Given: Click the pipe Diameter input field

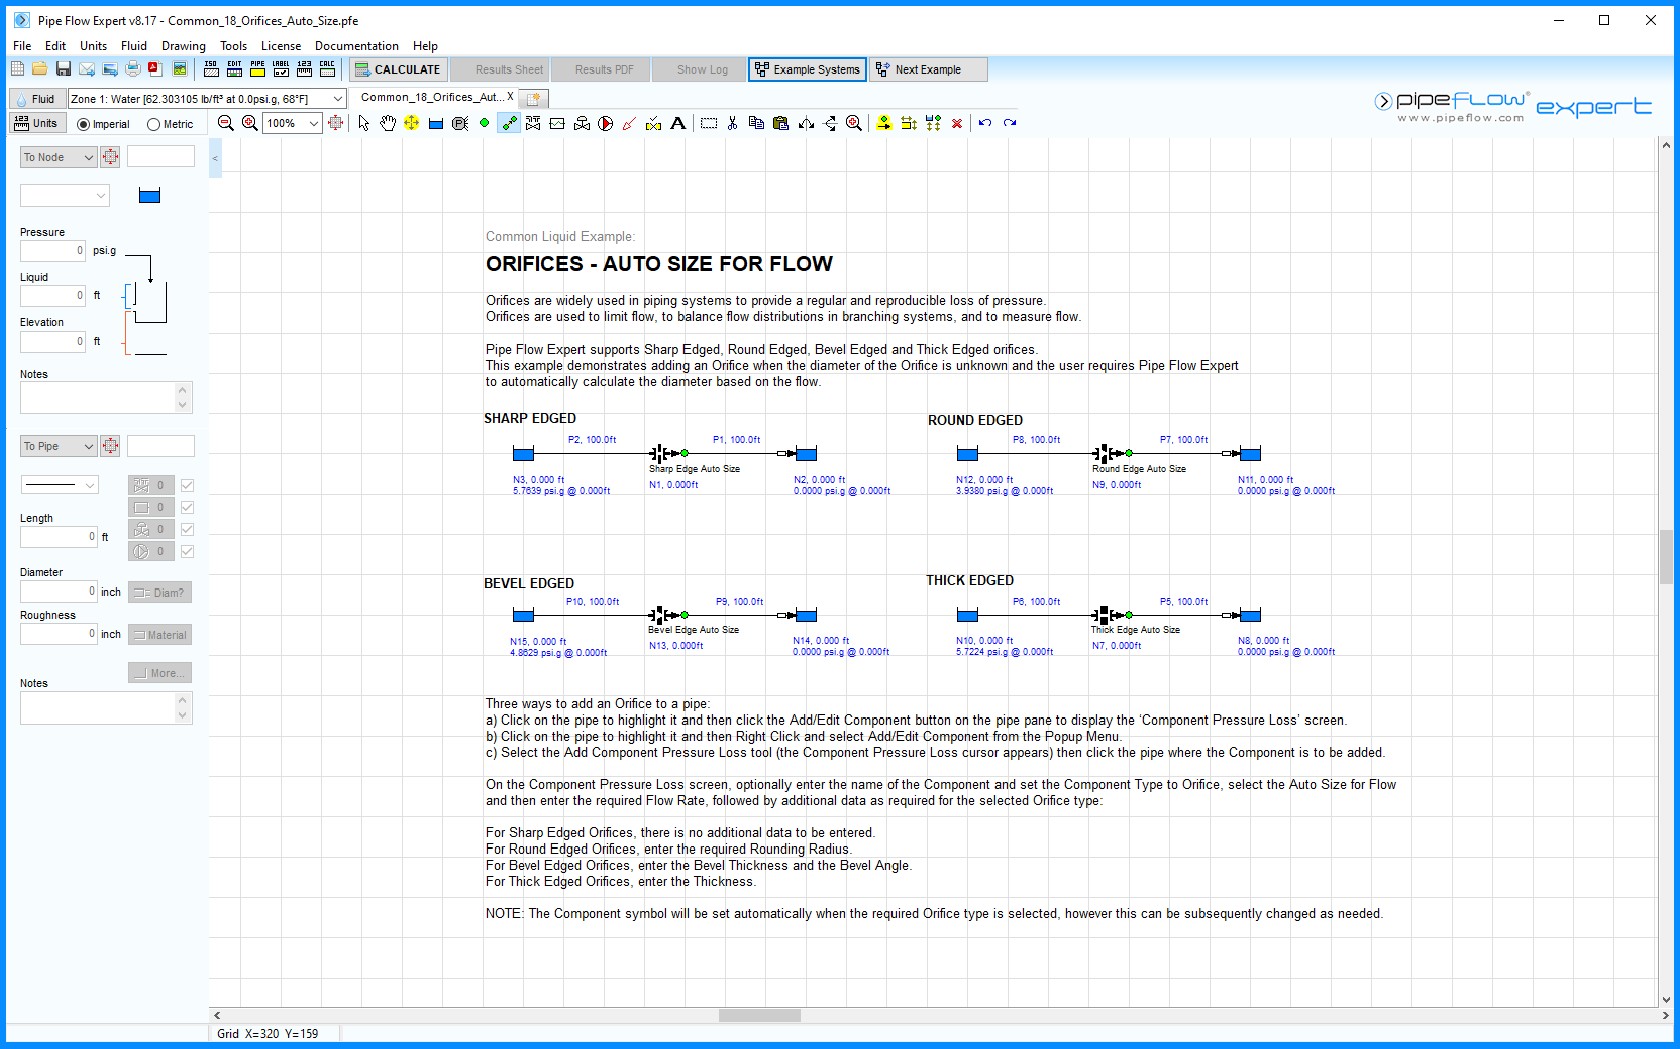Looking at the screenshot, I should (x=59, y=591).
